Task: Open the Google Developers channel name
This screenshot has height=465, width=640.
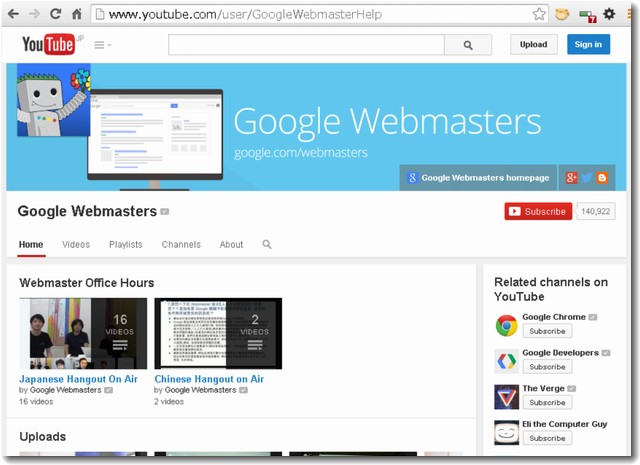Action: (x=560, y=352)
